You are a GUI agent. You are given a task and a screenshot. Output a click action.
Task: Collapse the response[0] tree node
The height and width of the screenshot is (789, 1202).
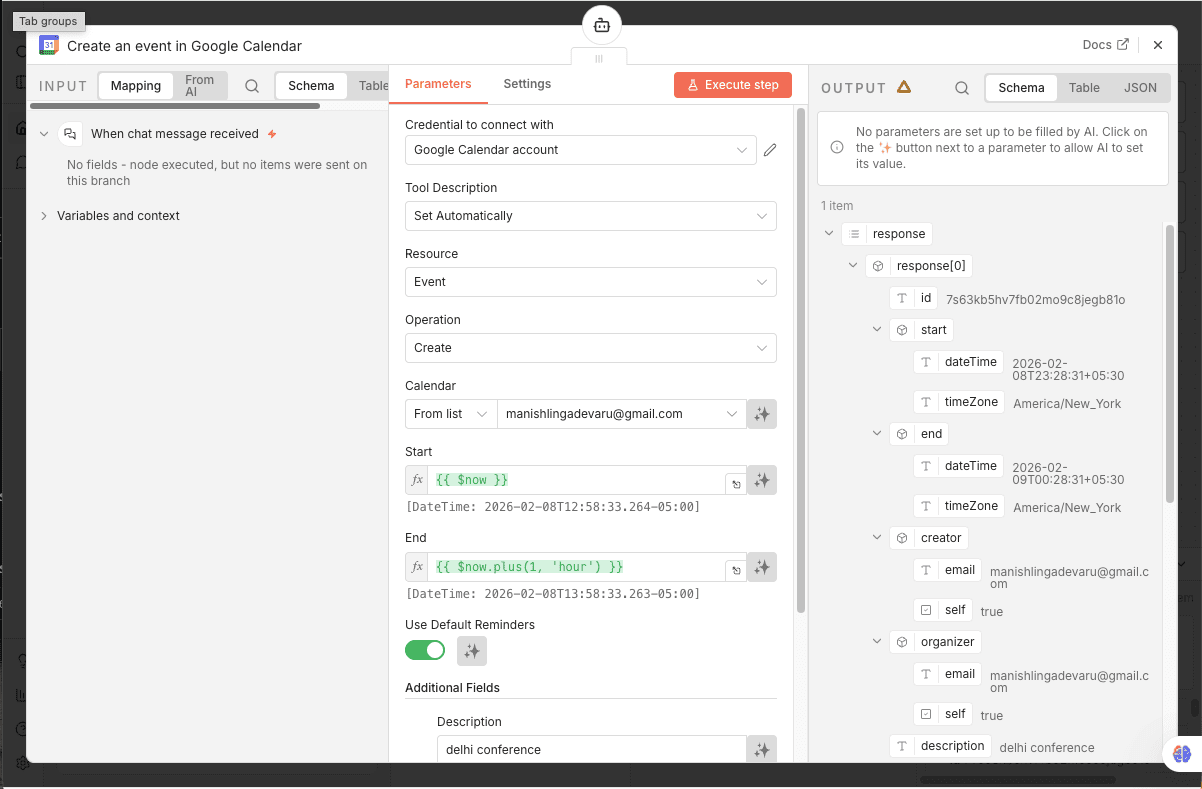(x=853, y=266)
